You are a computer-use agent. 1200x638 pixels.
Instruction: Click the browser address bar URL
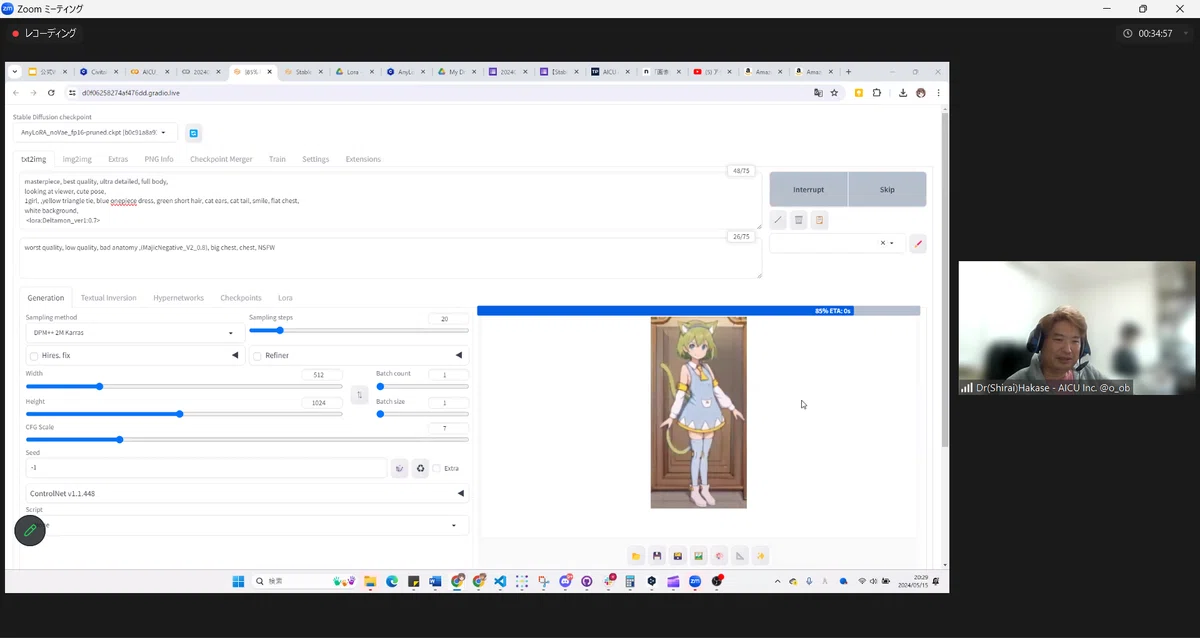tap(130, 93)
